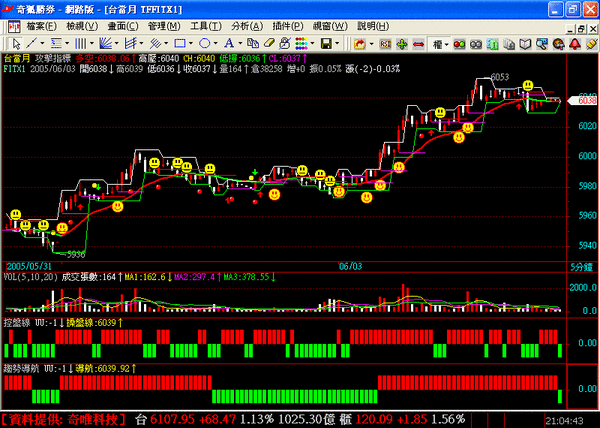Open the rectangle tool dropdown
Viewport: 600px width, 428px height.
point(191,44)
